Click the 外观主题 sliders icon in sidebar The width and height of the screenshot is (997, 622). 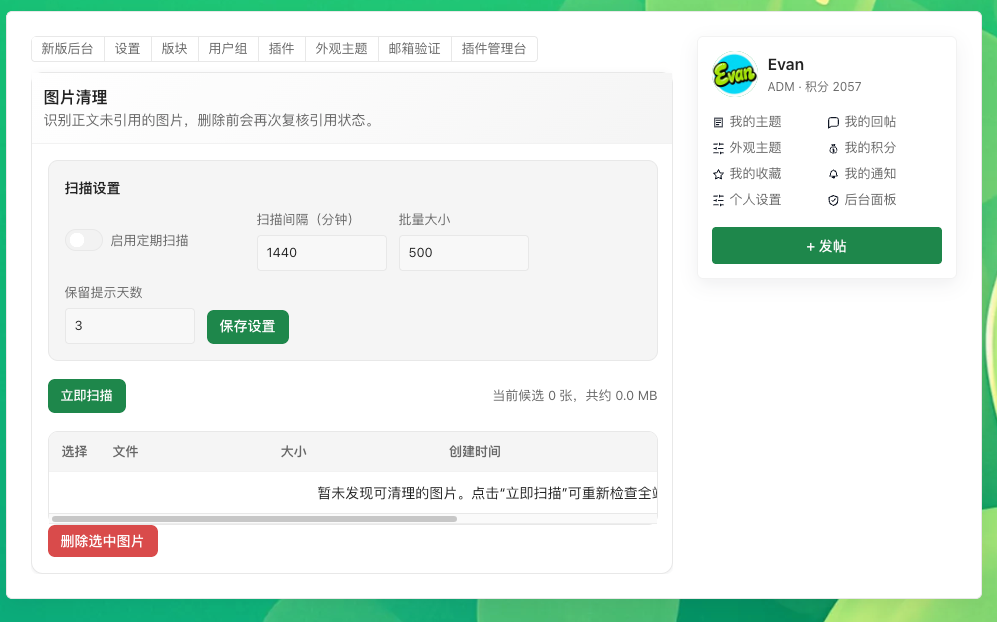coord(719,148)
